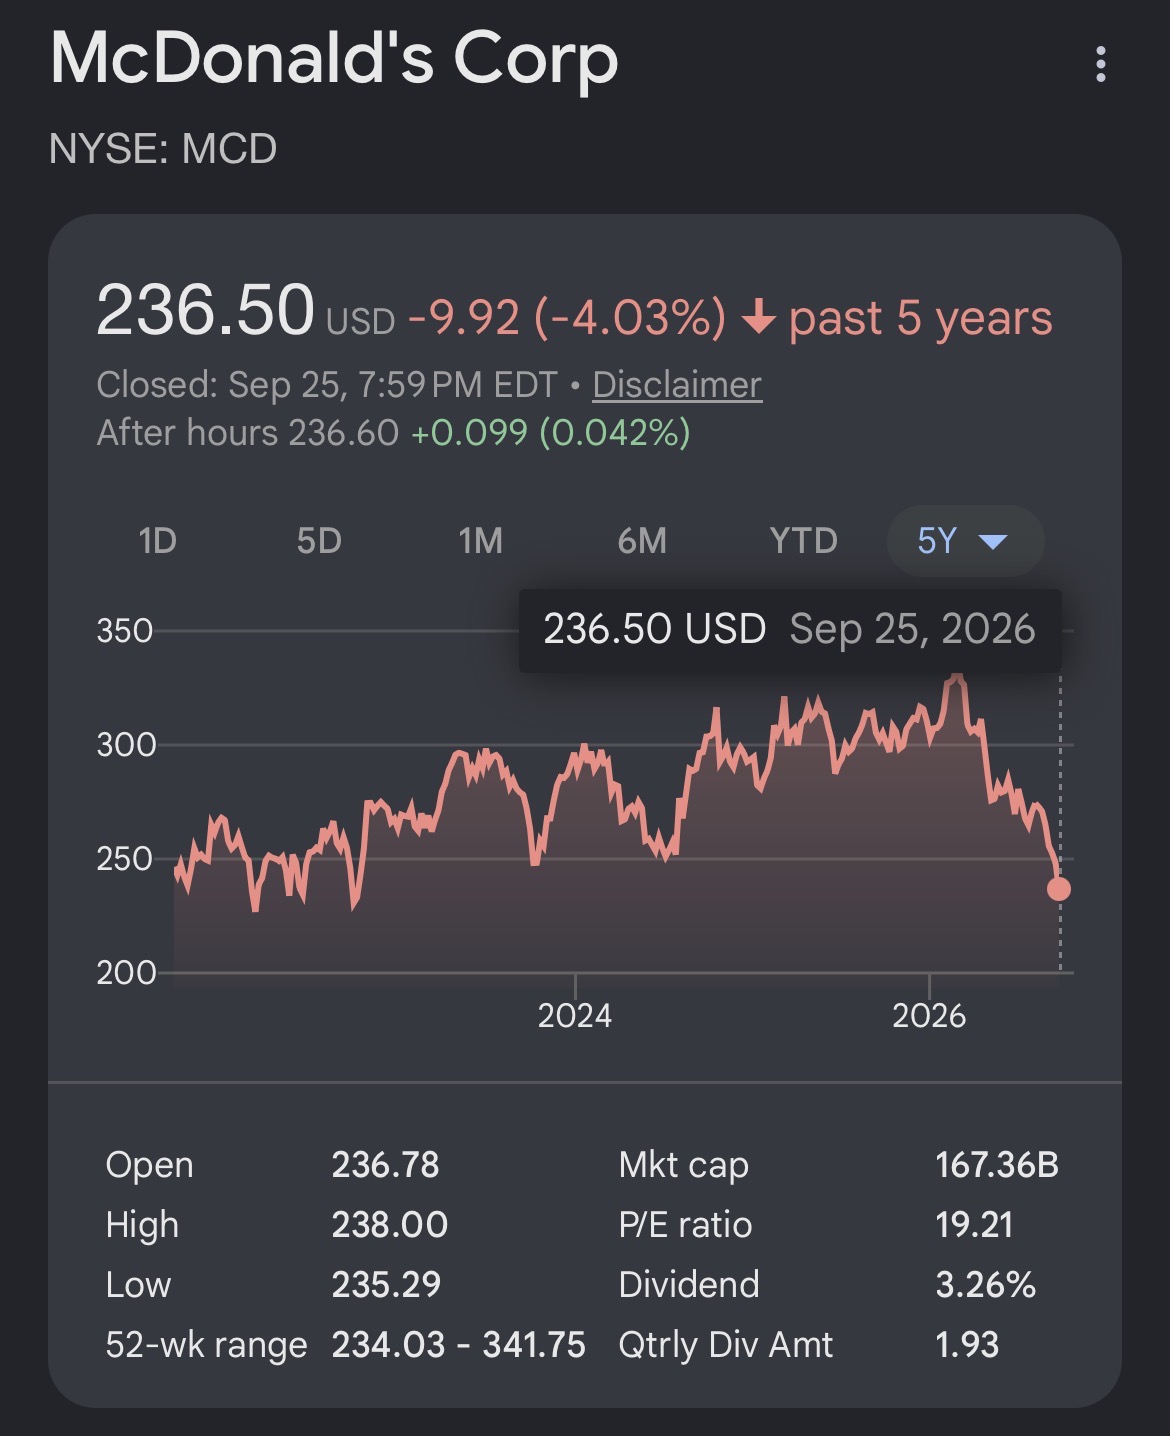1170x1436 pixels.
Task: Click the 2026 label on chart axis
Action: 929,1016
